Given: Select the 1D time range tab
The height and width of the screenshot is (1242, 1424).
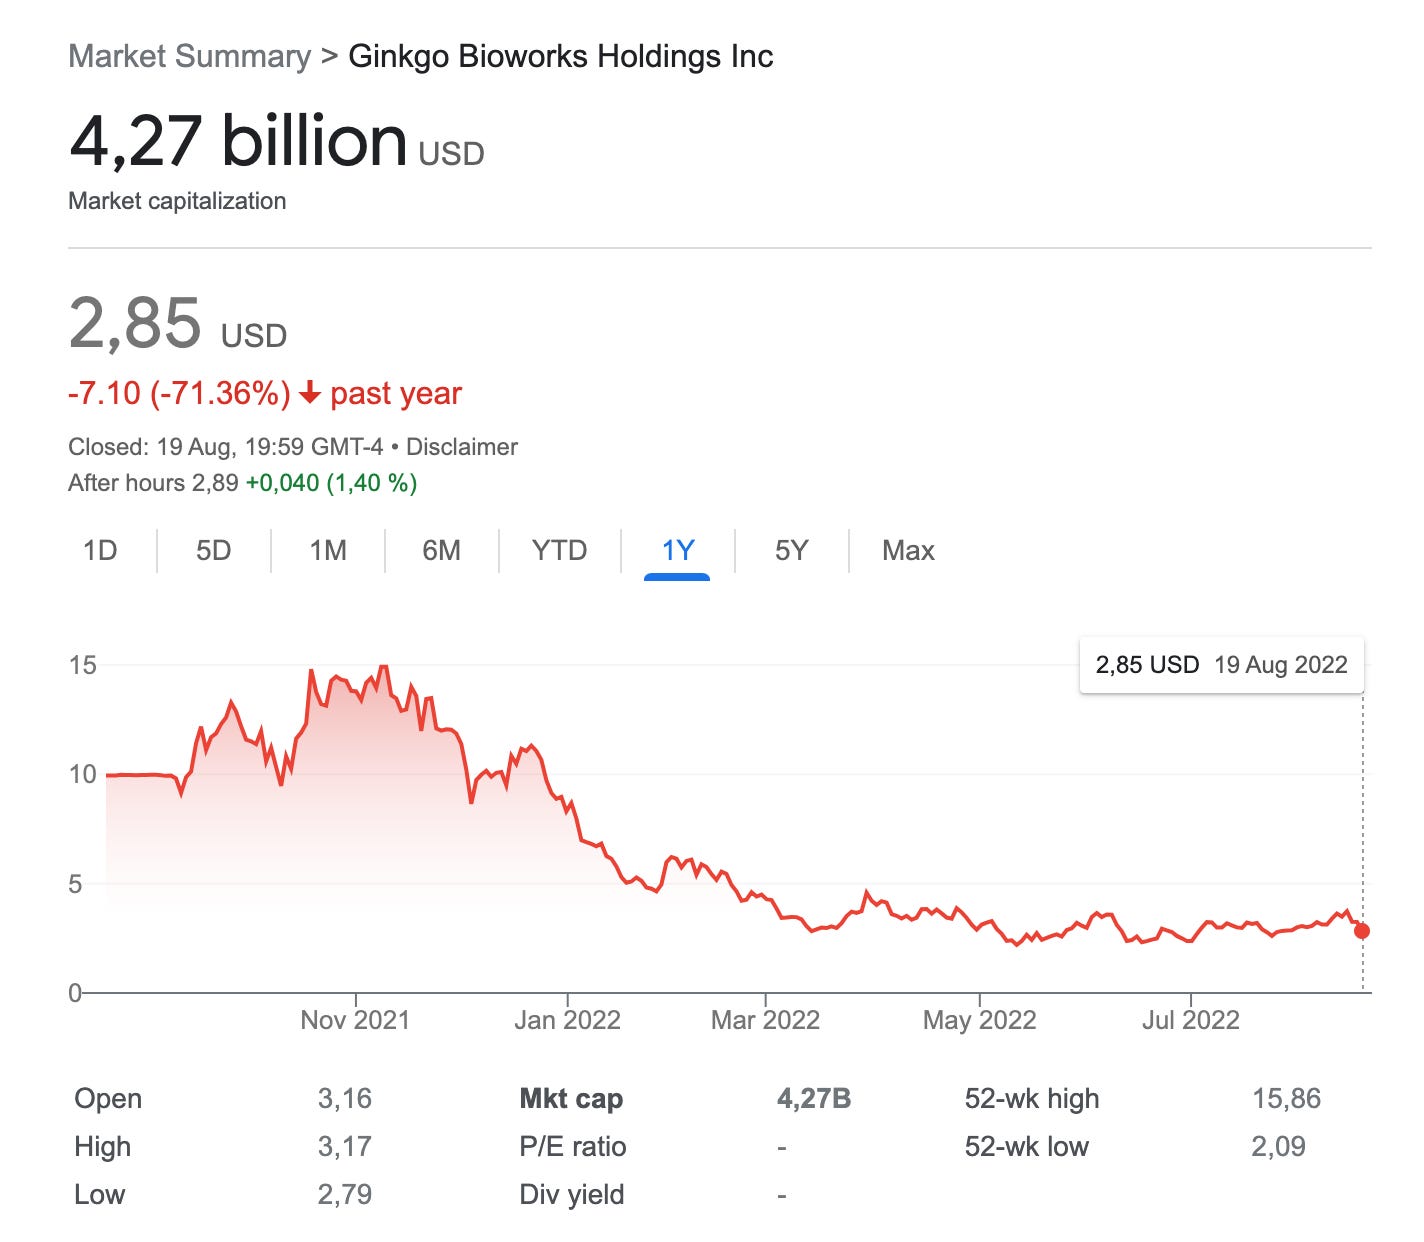Looking at the screenshot, I should pyautogui.click(x=100, y=550).
